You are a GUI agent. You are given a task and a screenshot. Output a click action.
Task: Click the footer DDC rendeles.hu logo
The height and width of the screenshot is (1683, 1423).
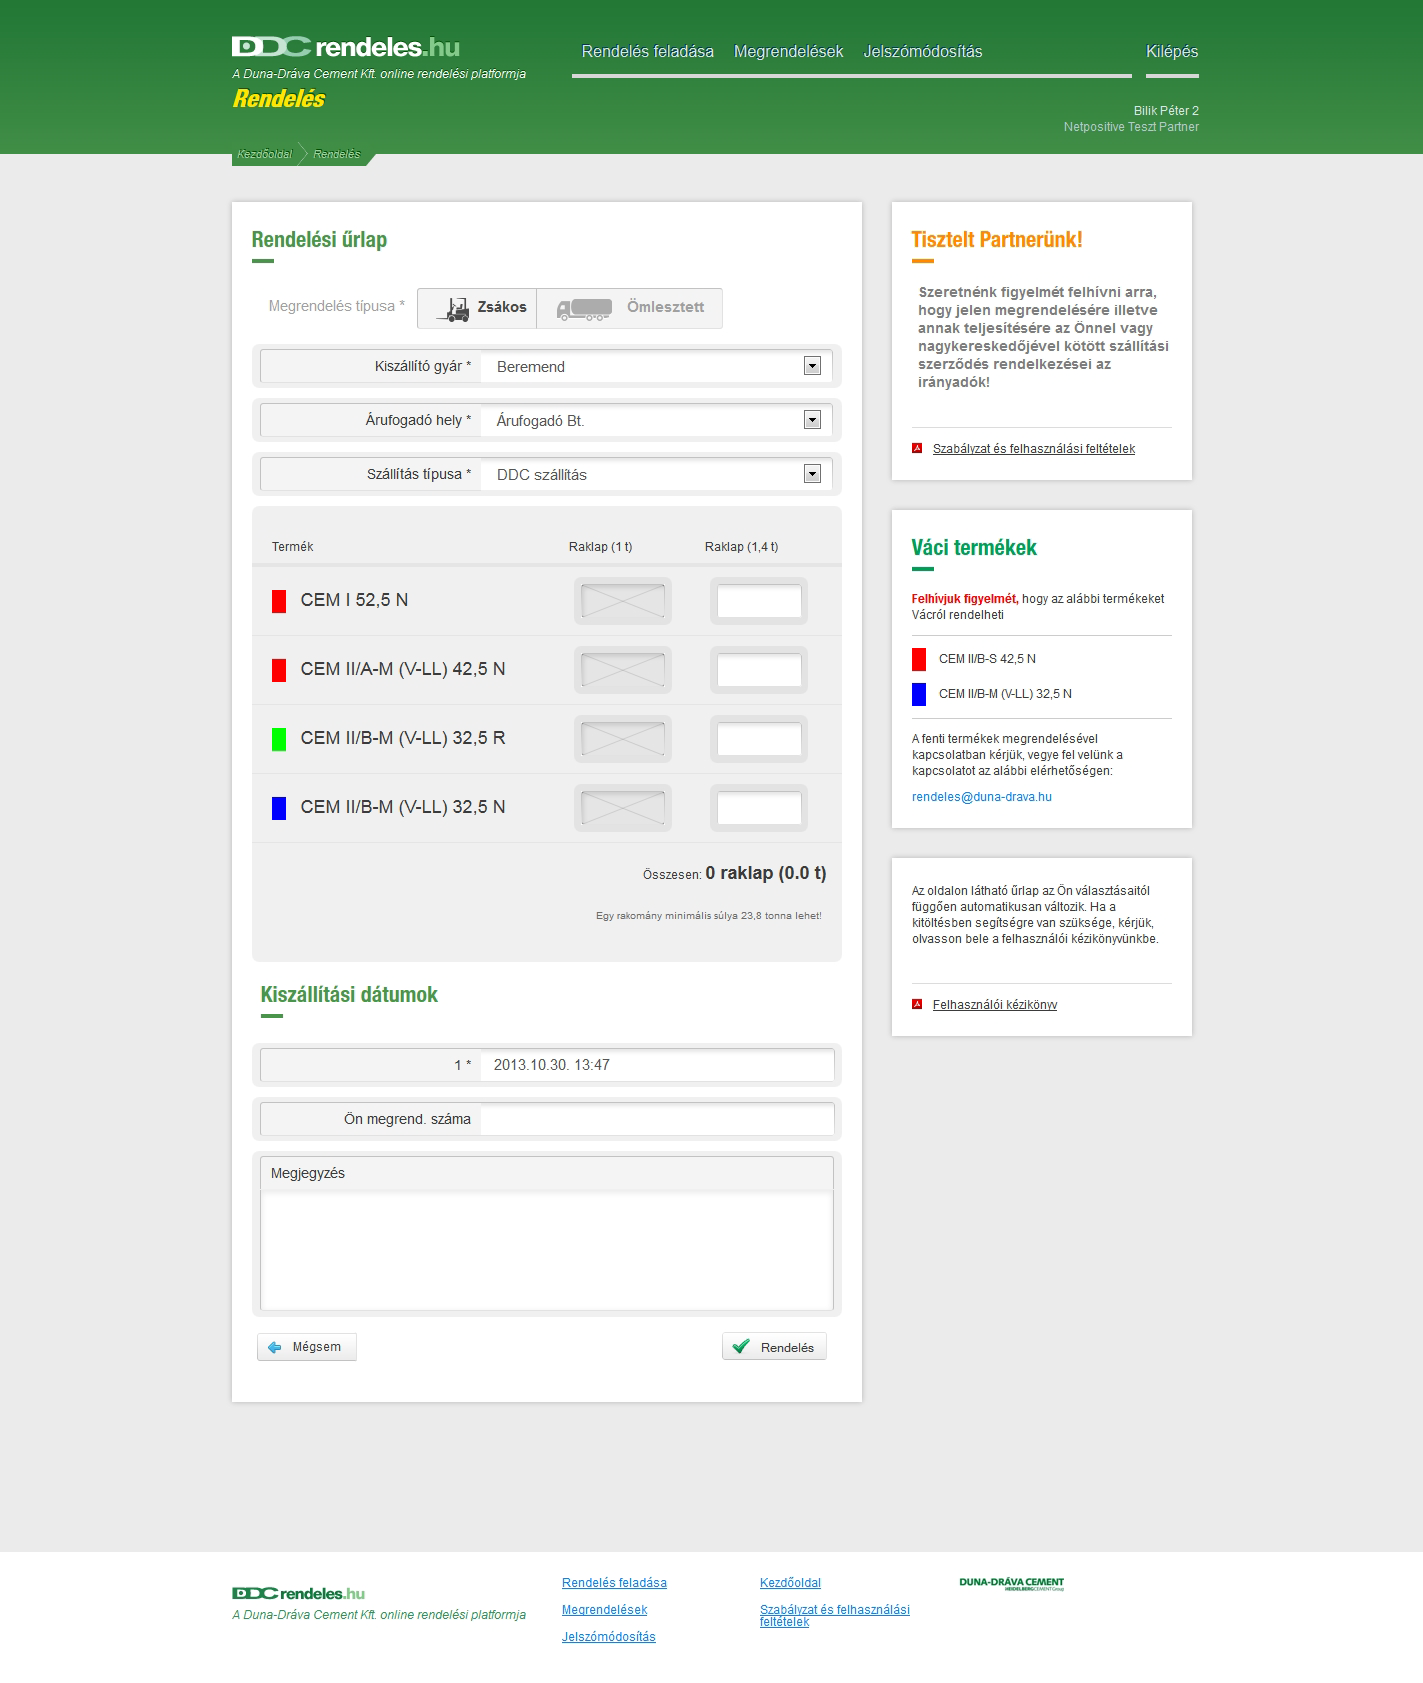[x=298, y=1593]
